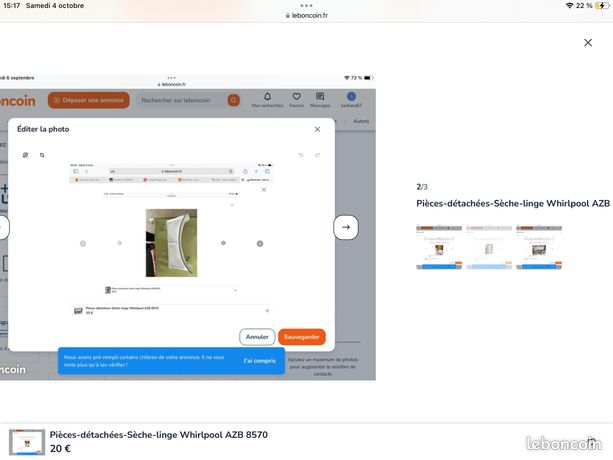613x460 pixels.
Task: Open the iPad multitasking three-dots menu
Action: click(306, 5)
